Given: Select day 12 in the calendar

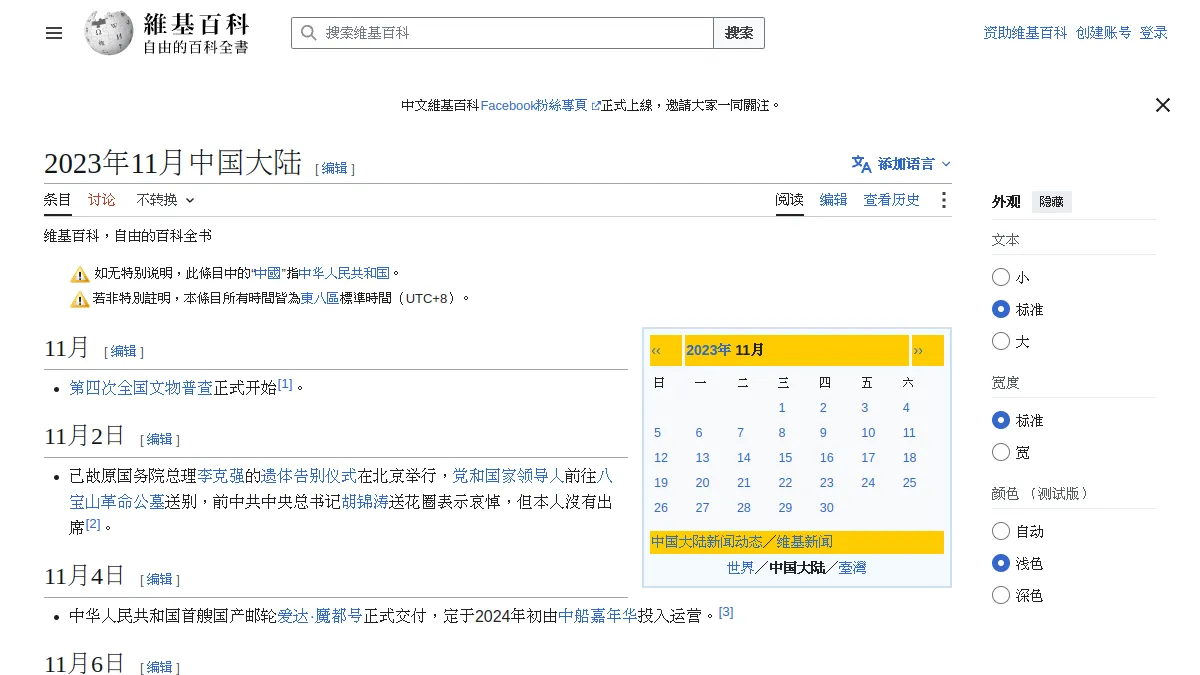Looking at the screenshot, I should [661, 458].
